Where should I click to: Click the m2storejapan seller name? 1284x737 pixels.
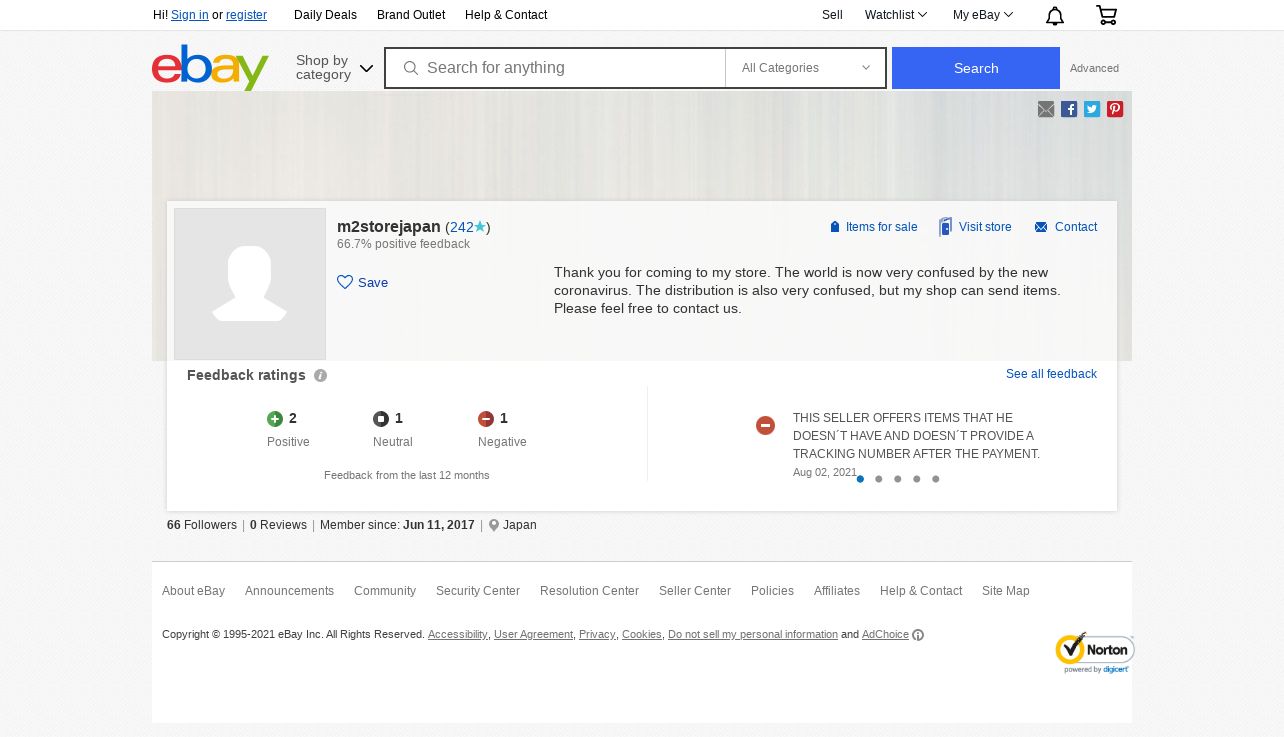point(389,227)
